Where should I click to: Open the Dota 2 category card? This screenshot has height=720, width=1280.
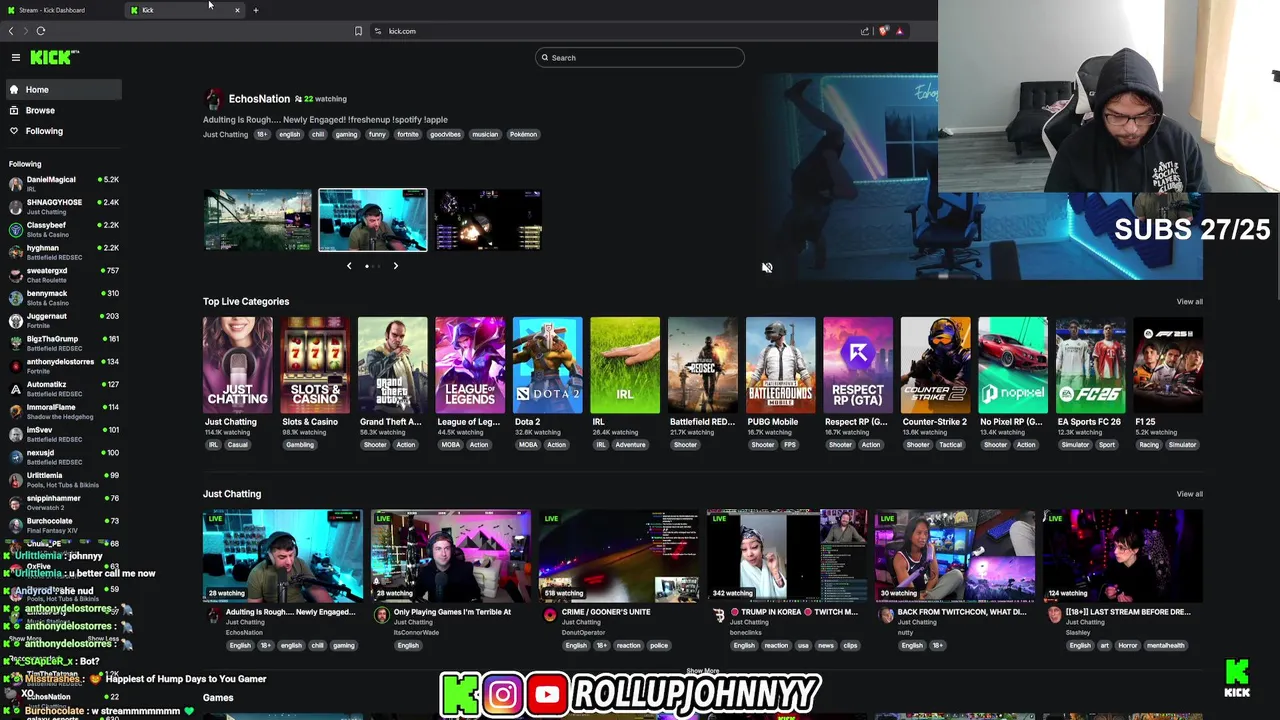tap(547, 365)
